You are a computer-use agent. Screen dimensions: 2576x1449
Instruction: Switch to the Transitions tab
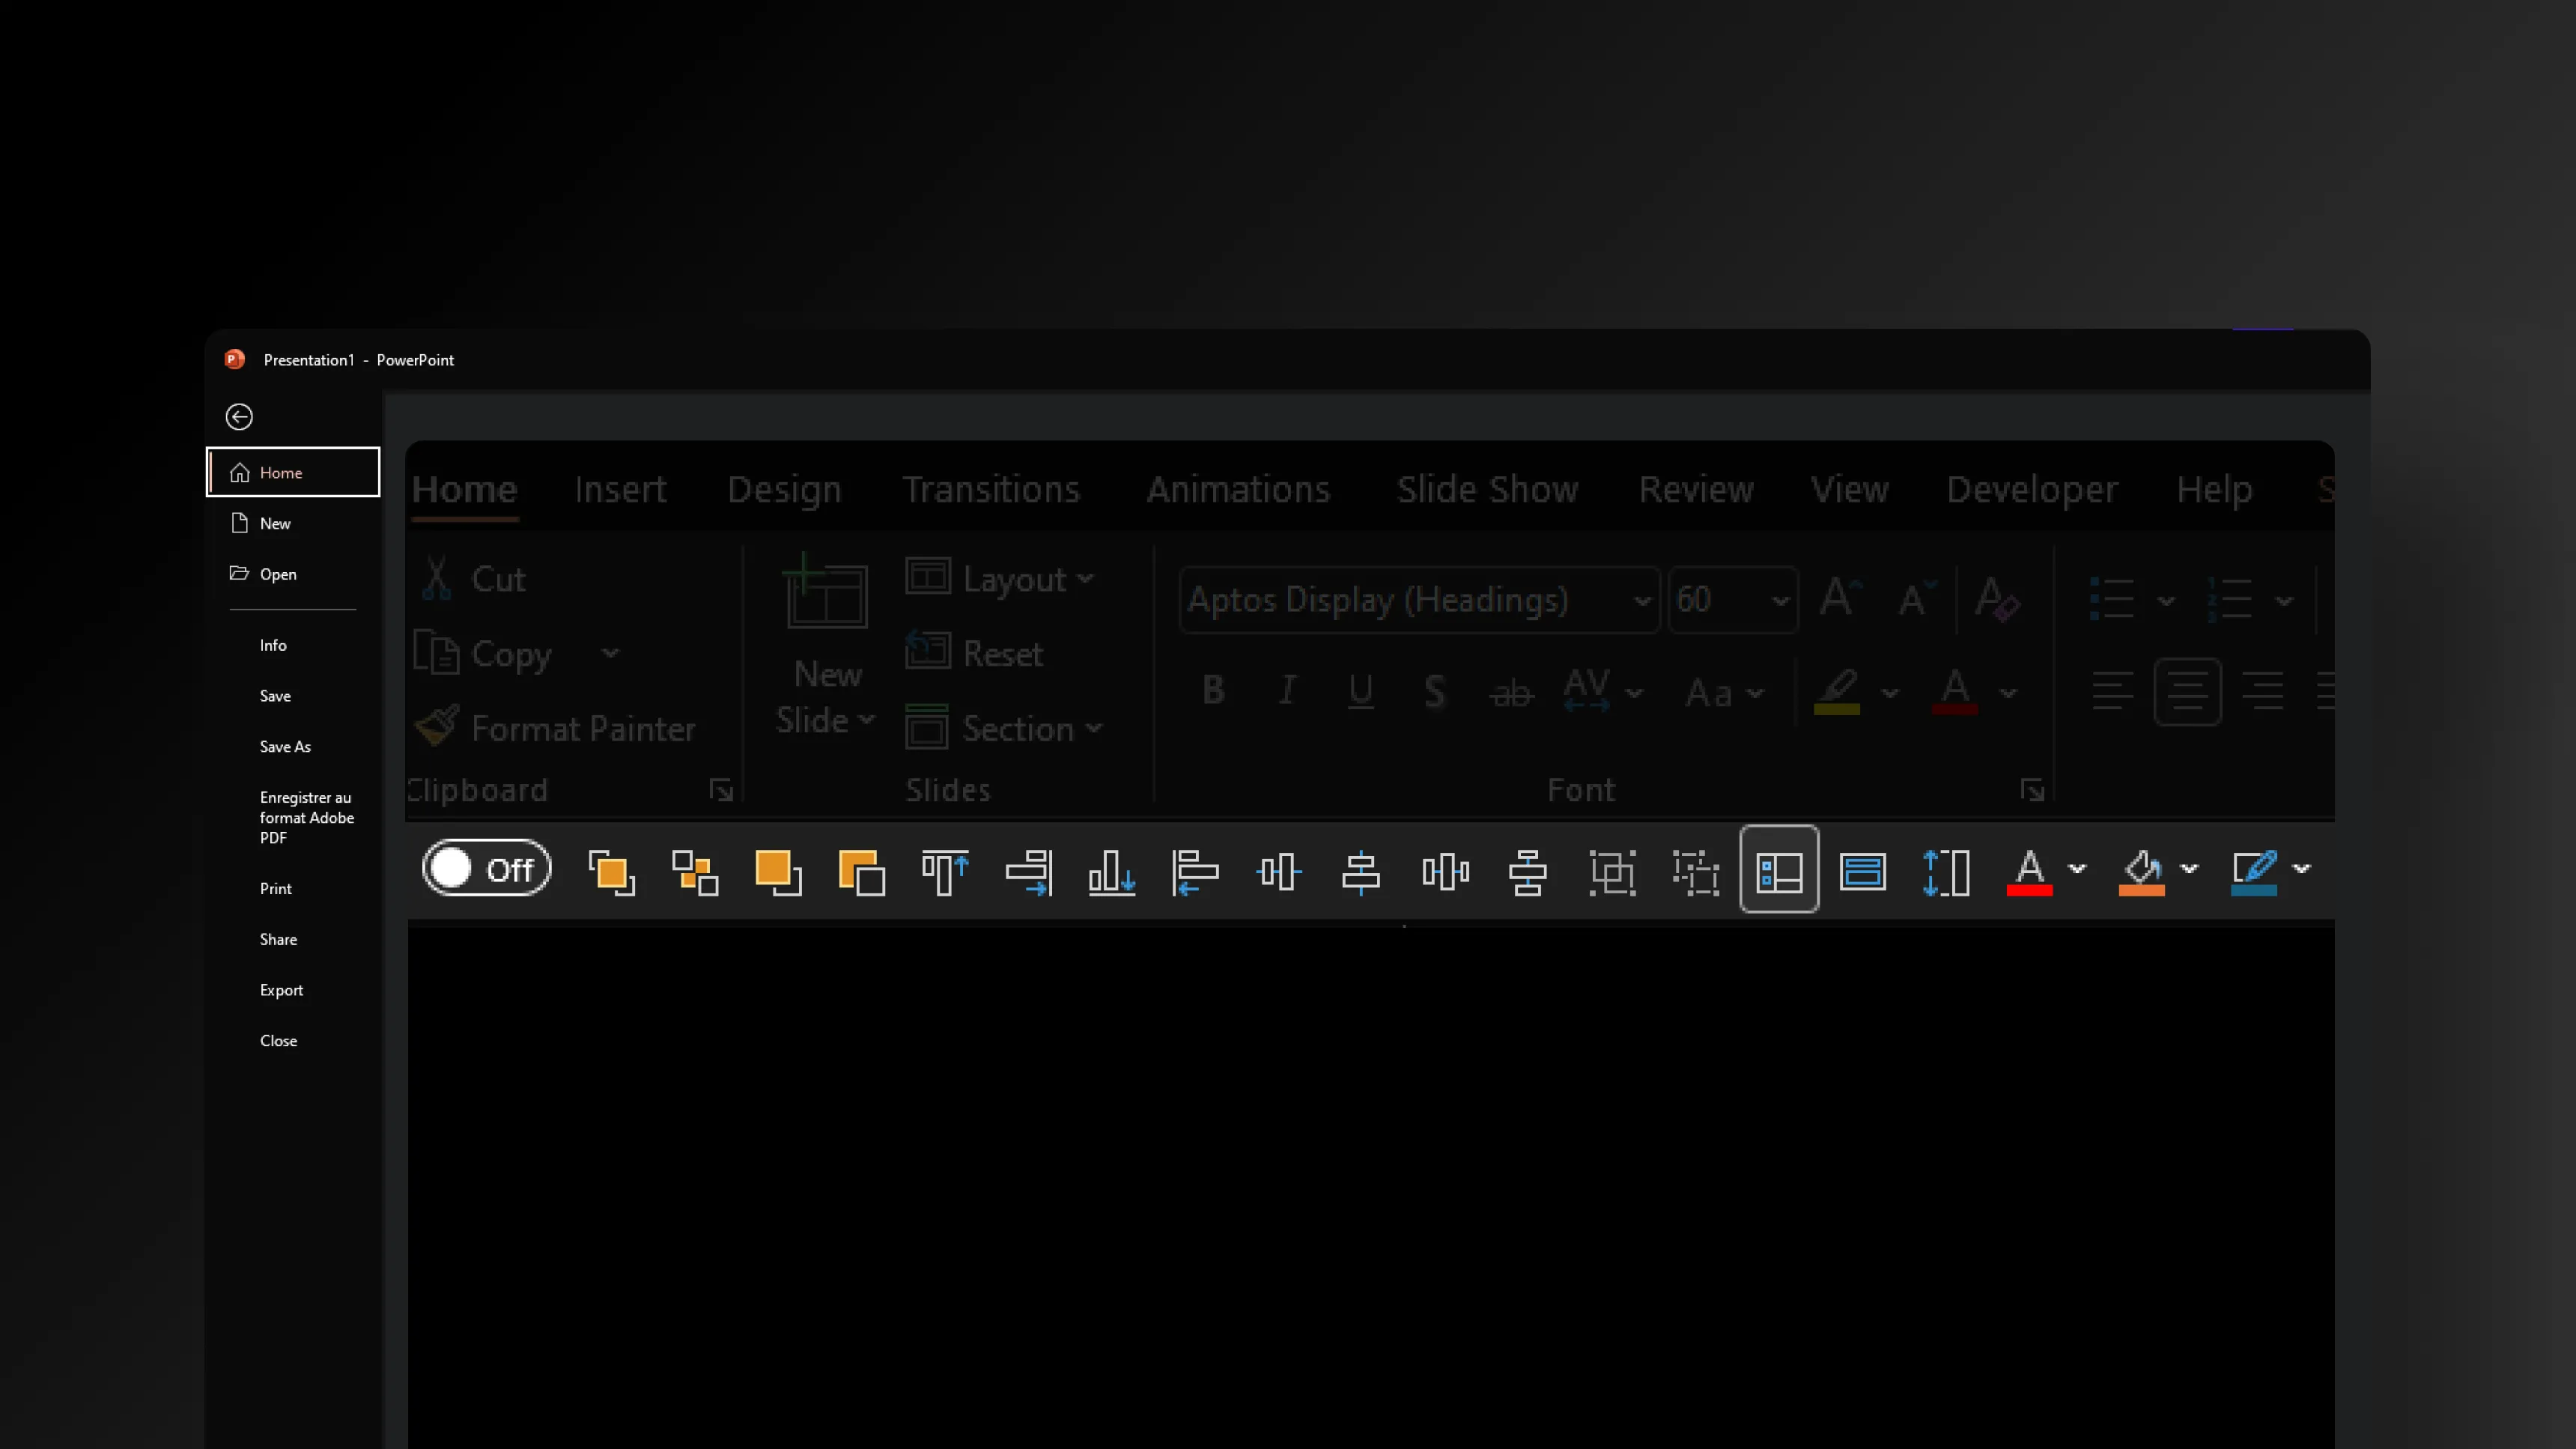990,489
